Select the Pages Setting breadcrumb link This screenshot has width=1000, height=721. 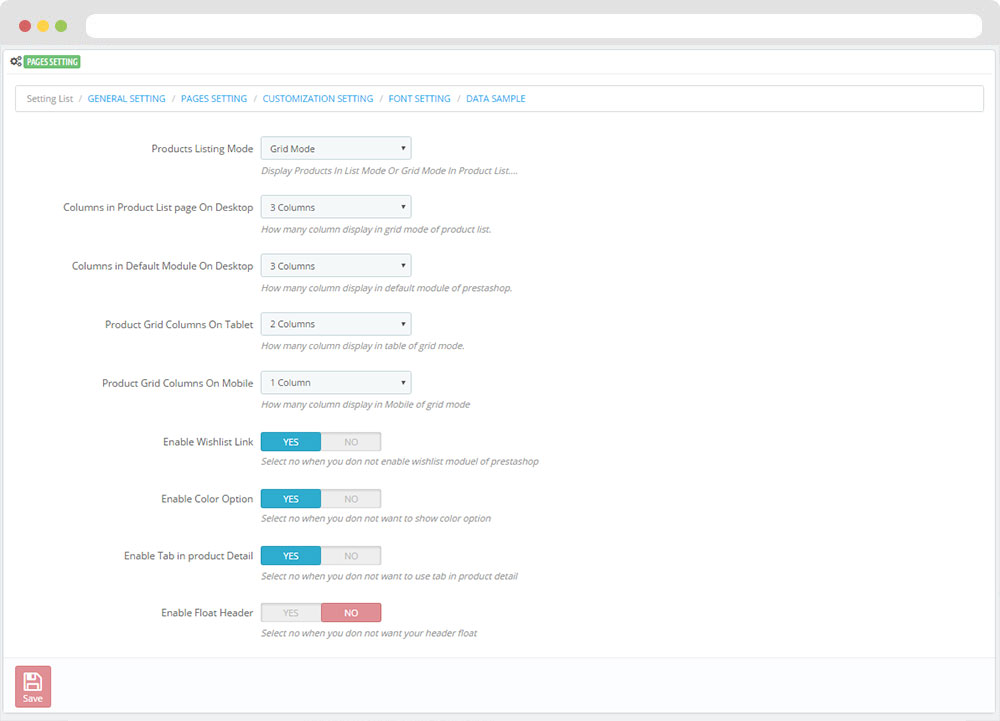(x=214, y=99)
